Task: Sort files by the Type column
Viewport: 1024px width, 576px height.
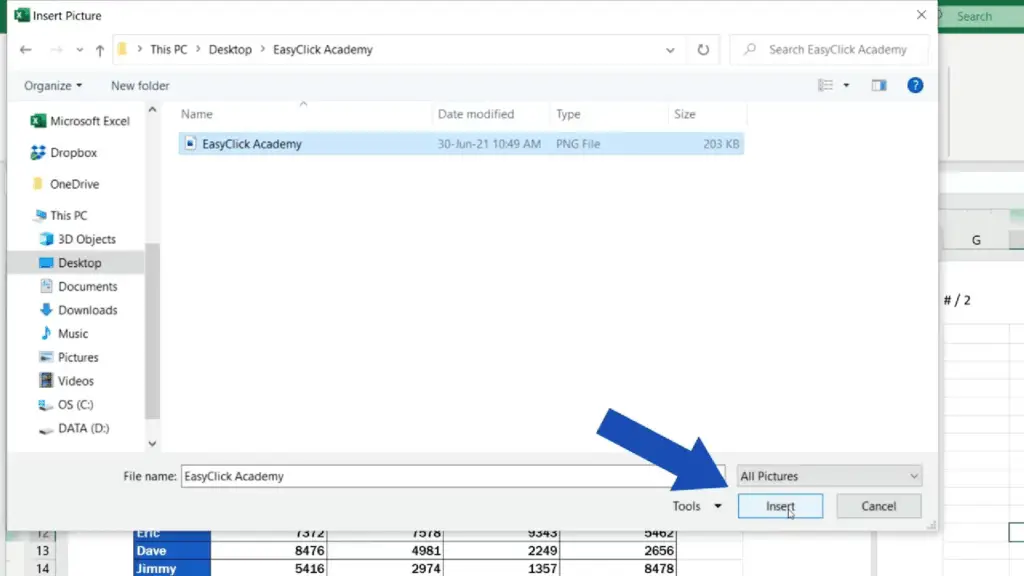Action: (x=568, y=114)
